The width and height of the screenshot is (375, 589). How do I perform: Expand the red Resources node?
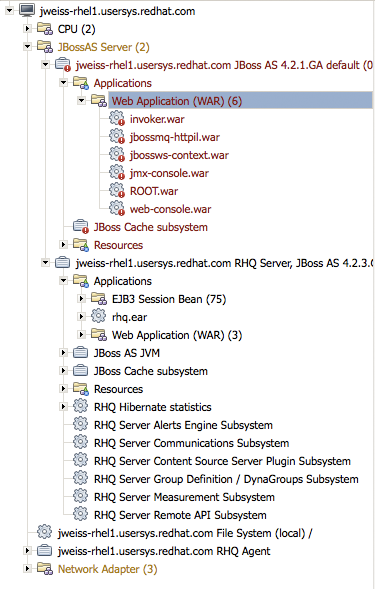tap(63, 245)
